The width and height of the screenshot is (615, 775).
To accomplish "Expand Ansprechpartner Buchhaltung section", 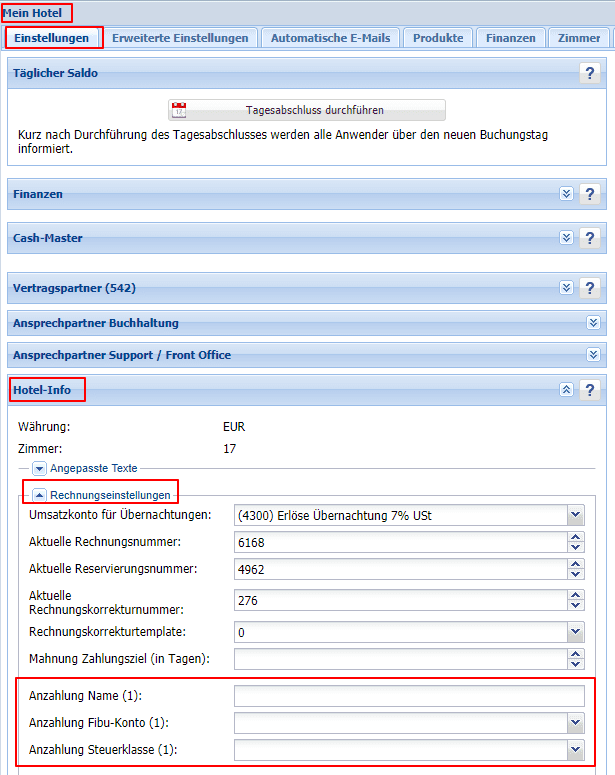I will (593, 323).
